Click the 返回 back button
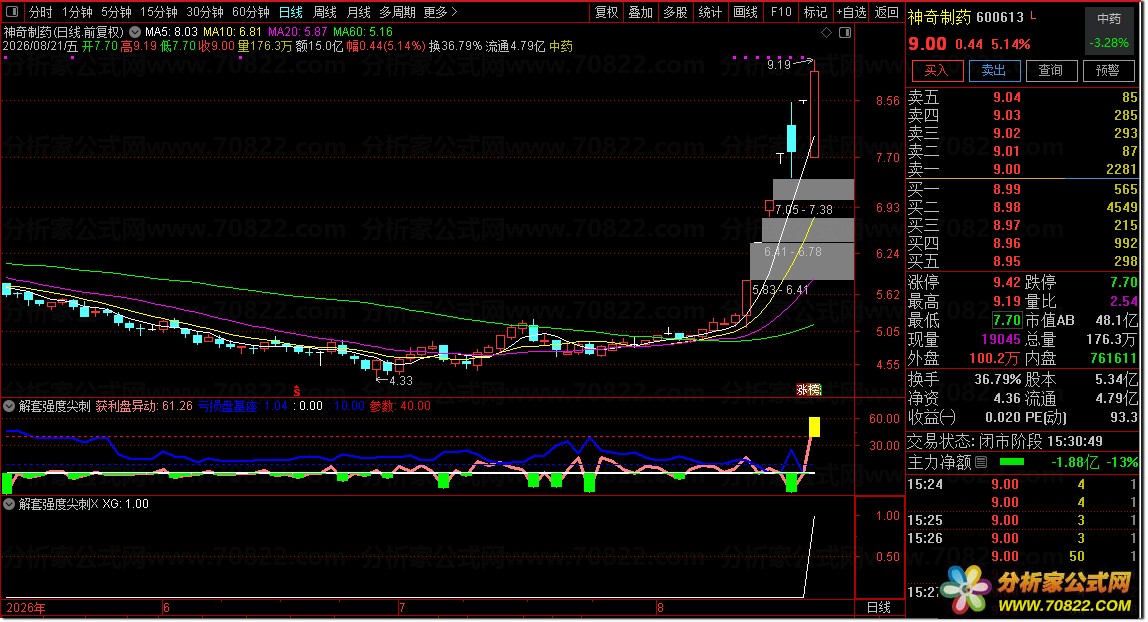 (x=887, y=12)
